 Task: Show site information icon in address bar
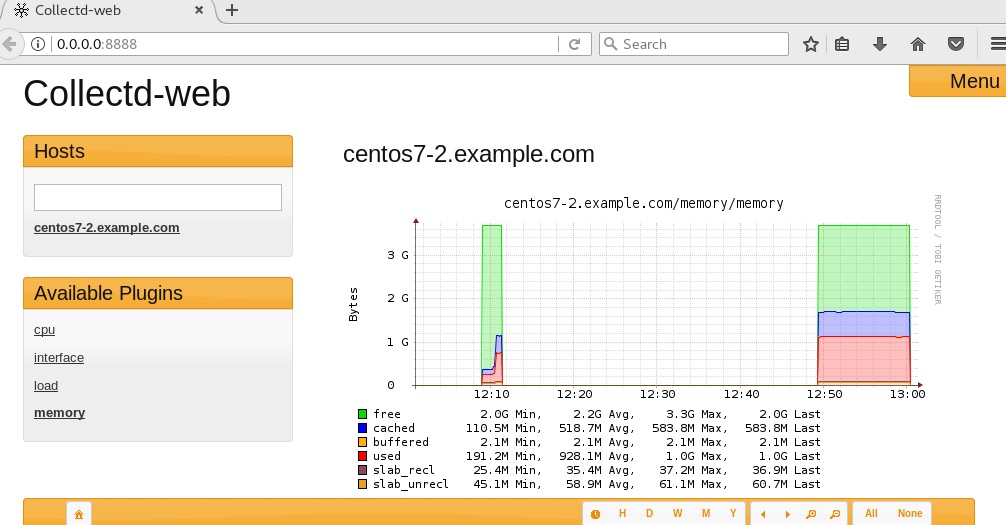click(x=38, y=44)
